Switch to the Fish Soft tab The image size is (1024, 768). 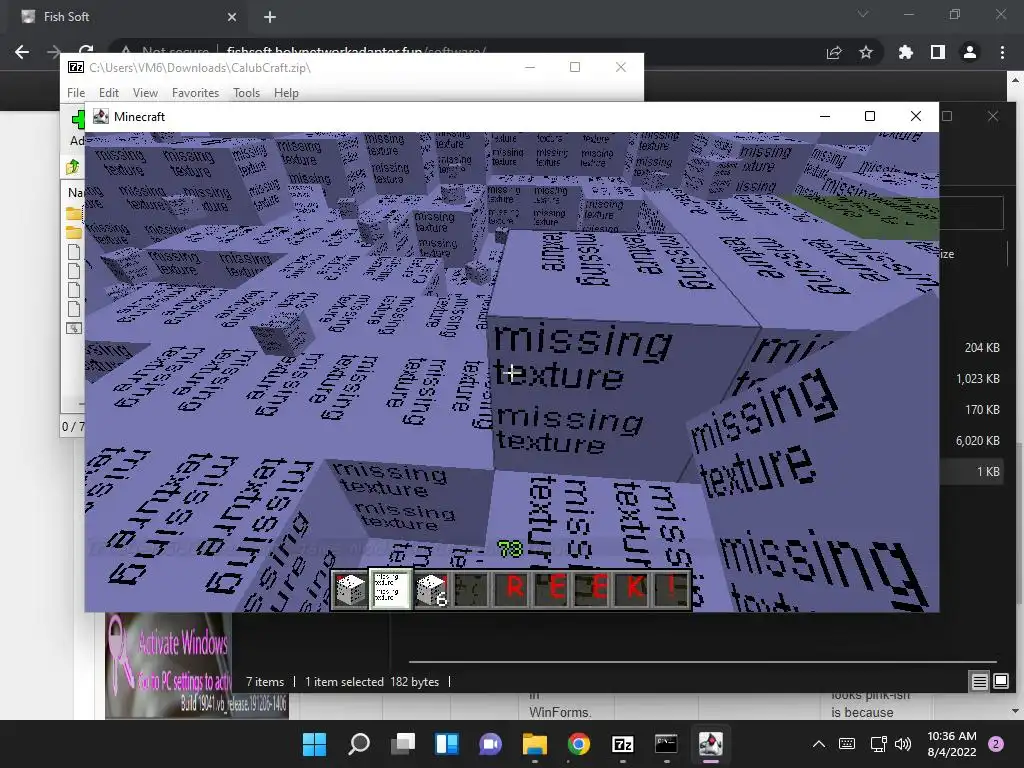pyautogui.click(x=129, y=17)
